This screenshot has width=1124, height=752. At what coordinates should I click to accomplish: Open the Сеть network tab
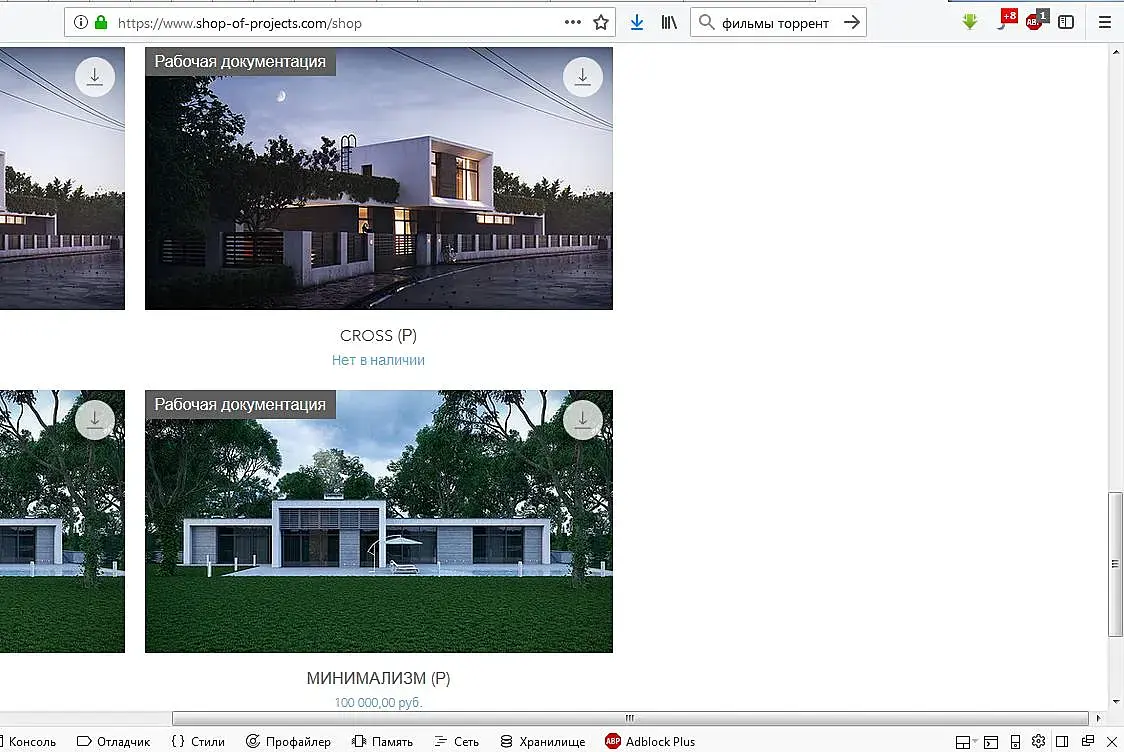coord(457,741)
